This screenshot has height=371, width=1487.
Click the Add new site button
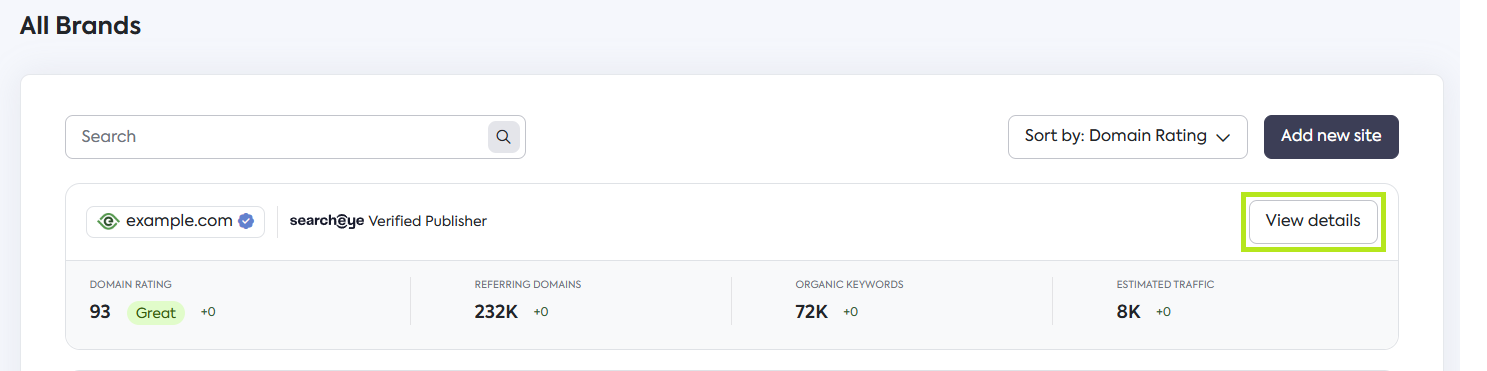1331,137
